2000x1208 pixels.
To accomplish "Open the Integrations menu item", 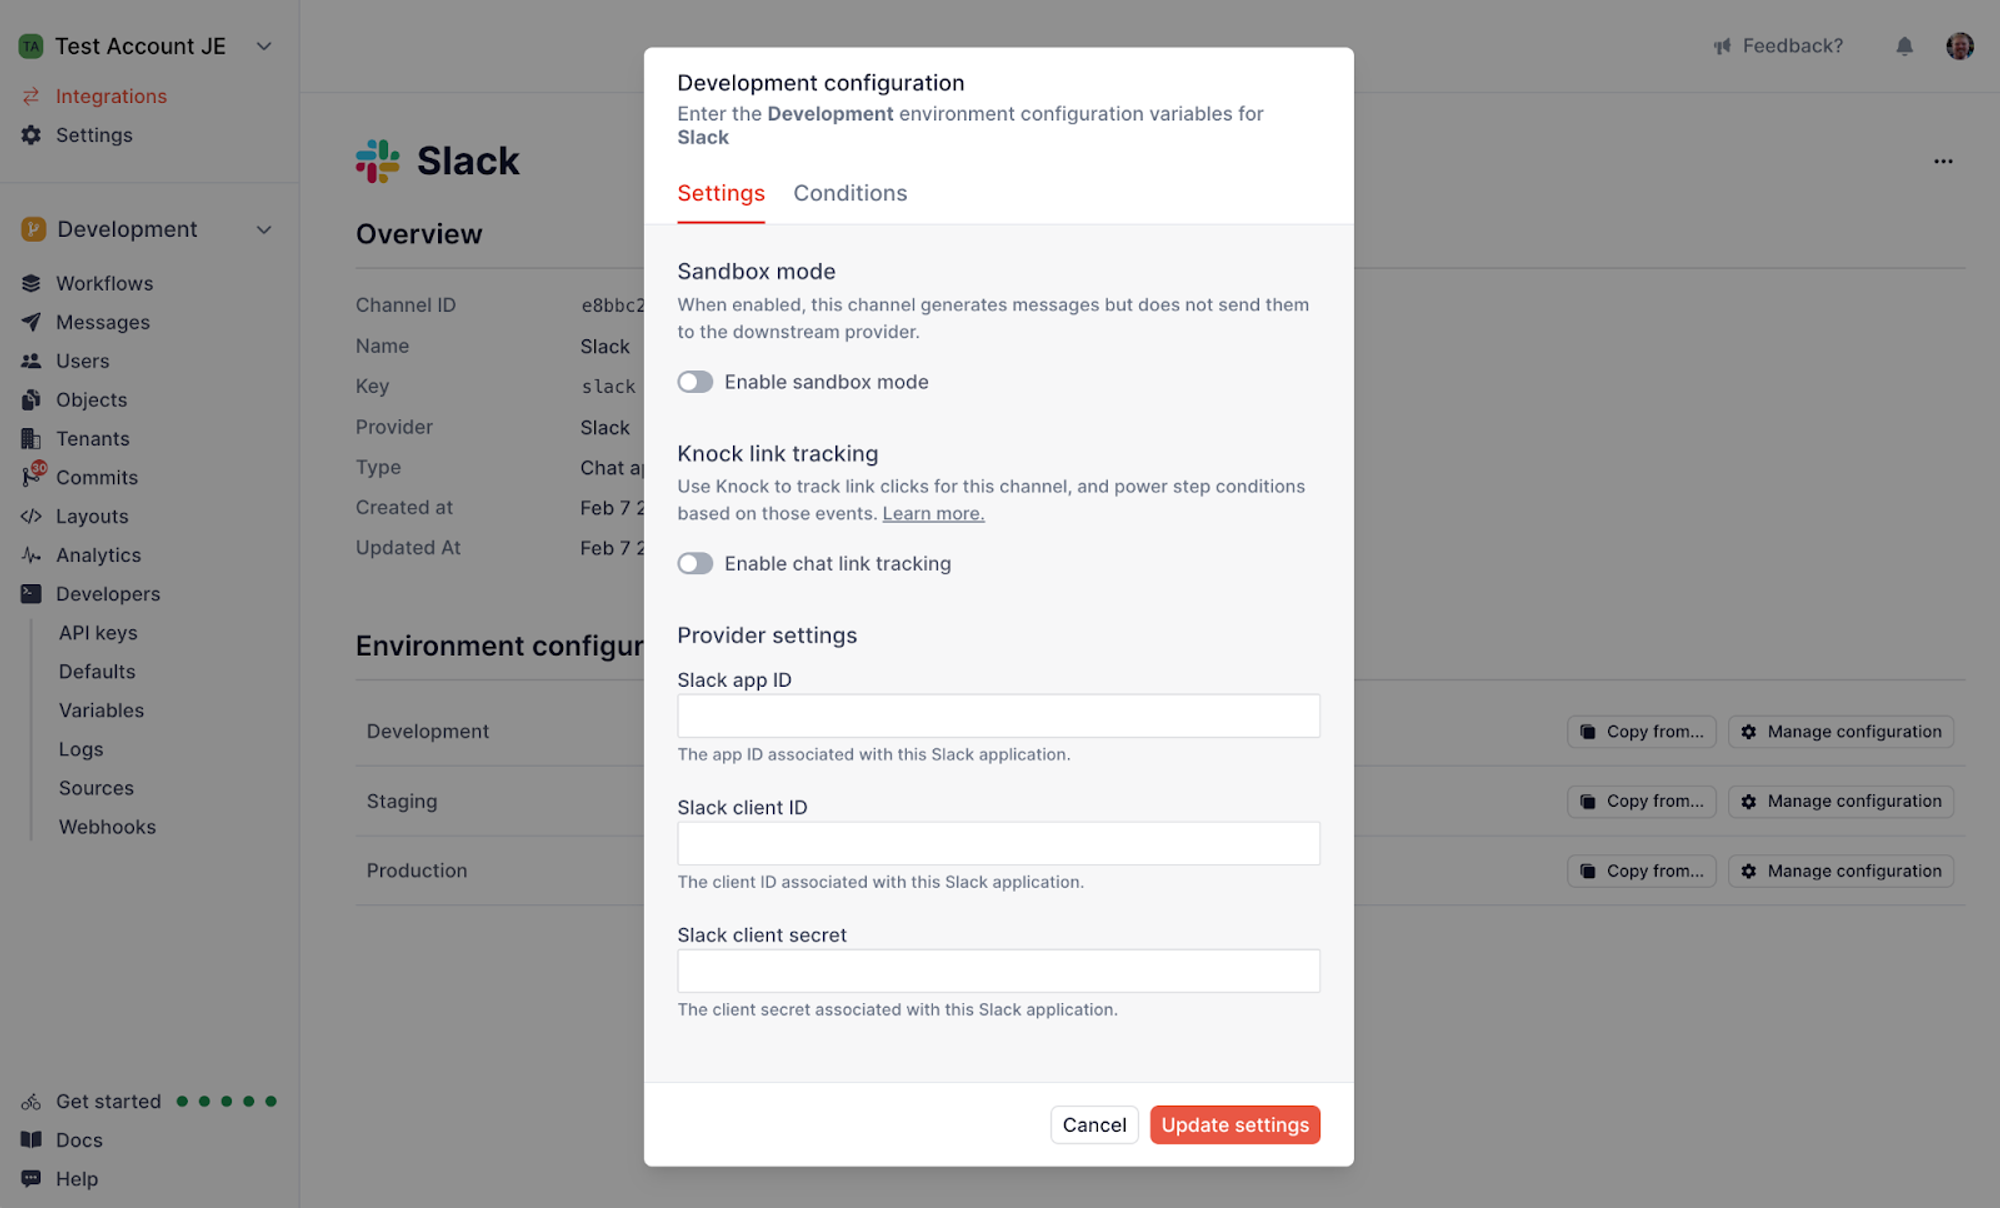I will click(110, 96).
